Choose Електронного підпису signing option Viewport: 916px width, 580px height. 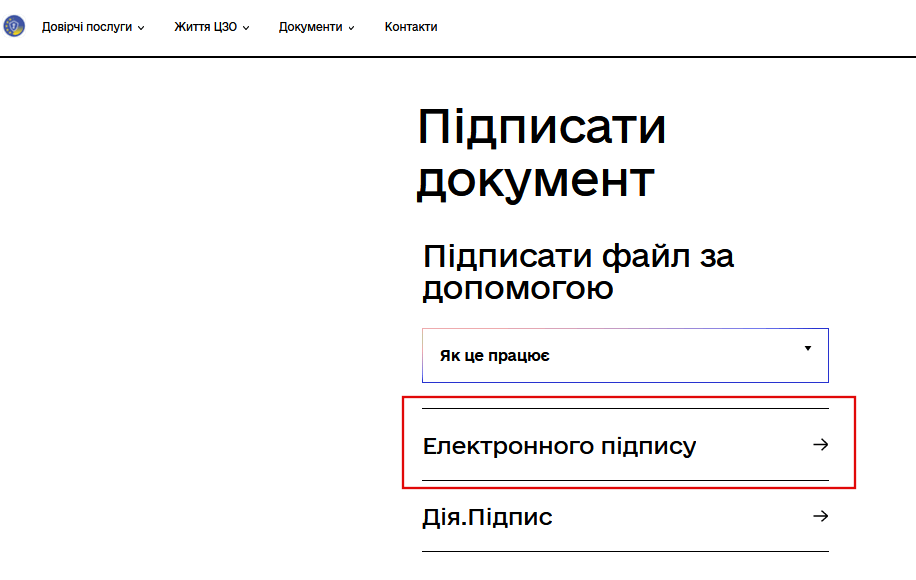pyautogui.click(x=625, y=444)
